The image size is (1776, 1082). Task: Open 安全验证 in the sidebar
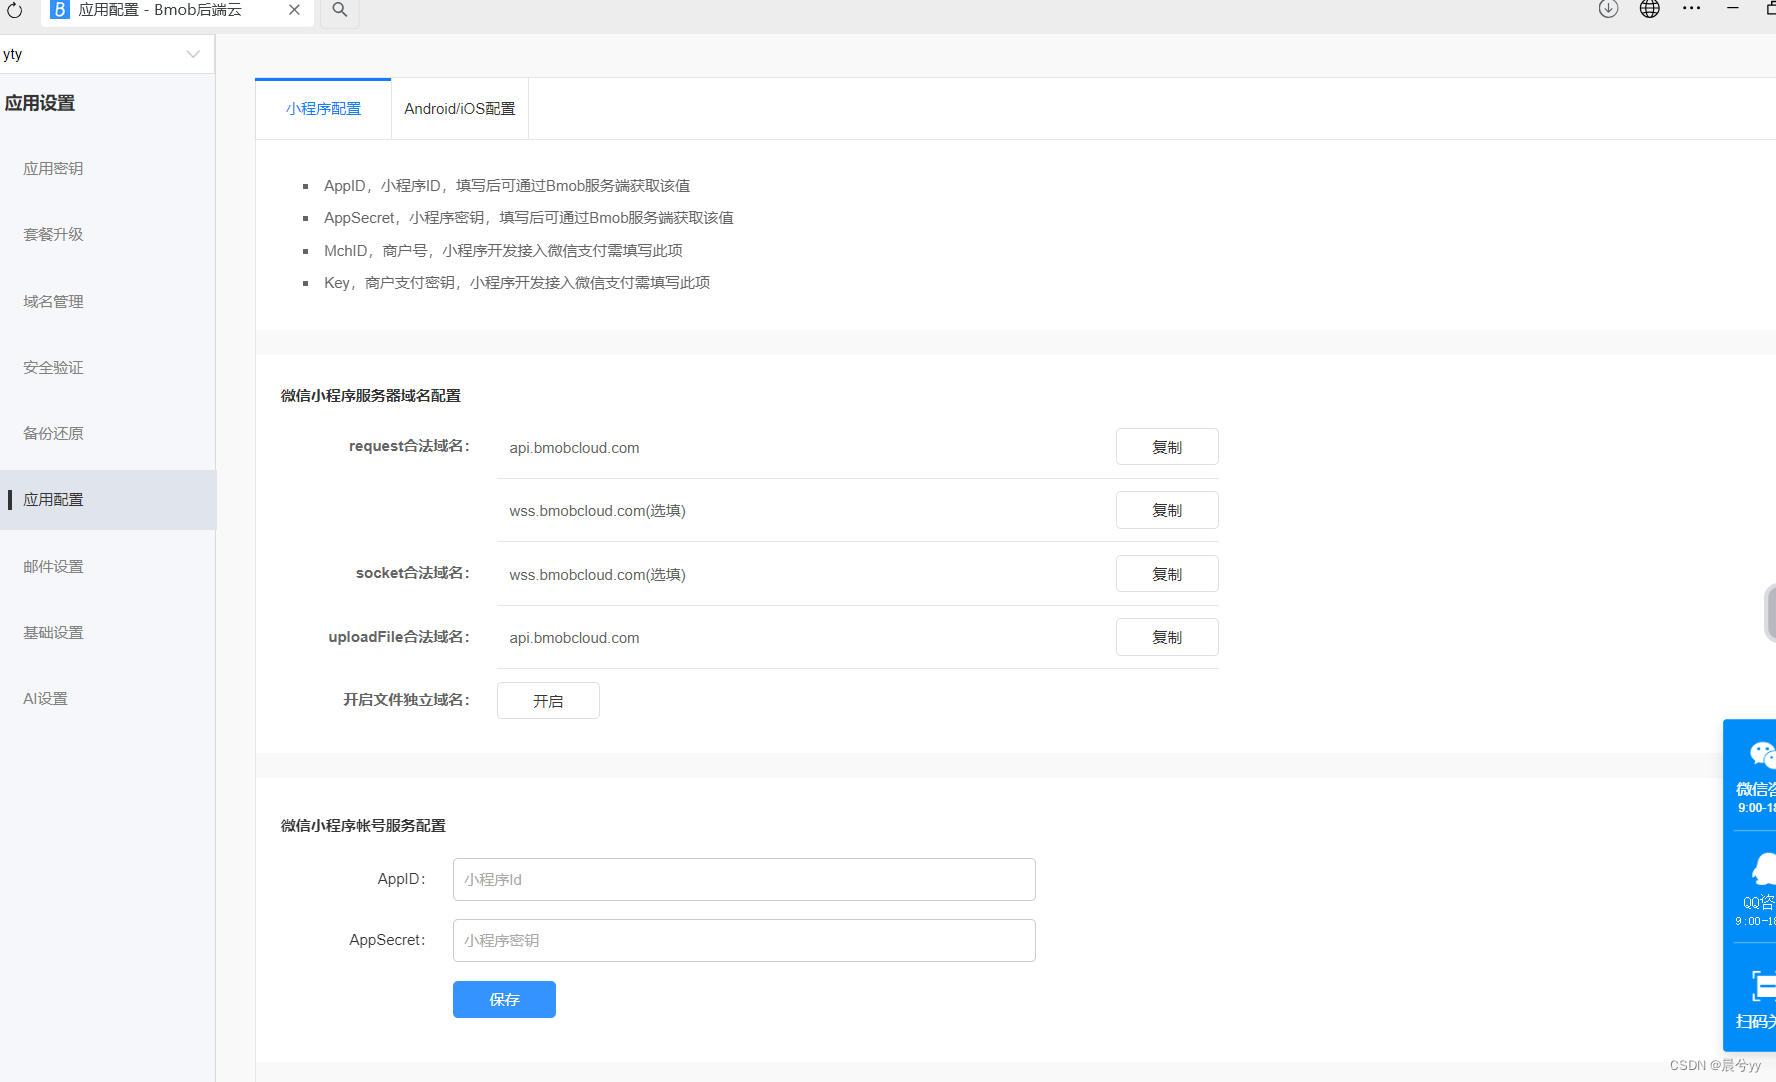(53, 368)
